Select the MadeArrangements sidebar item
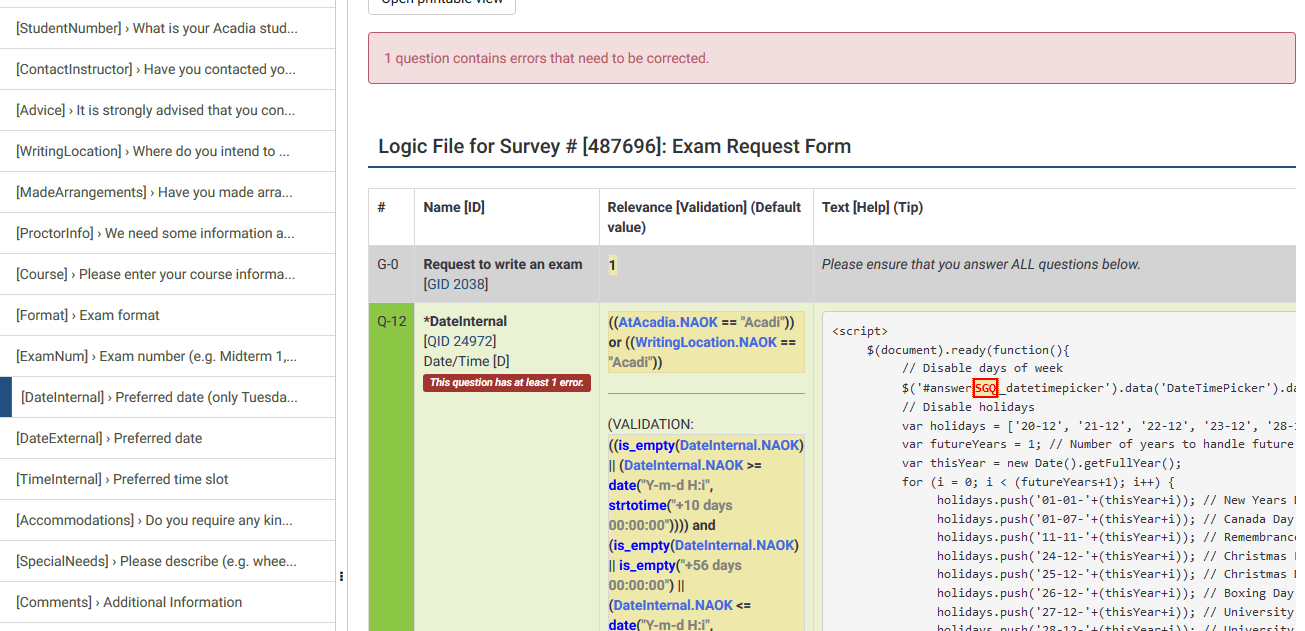This screenshot has width=1305, height=631. tap(155, 192)
